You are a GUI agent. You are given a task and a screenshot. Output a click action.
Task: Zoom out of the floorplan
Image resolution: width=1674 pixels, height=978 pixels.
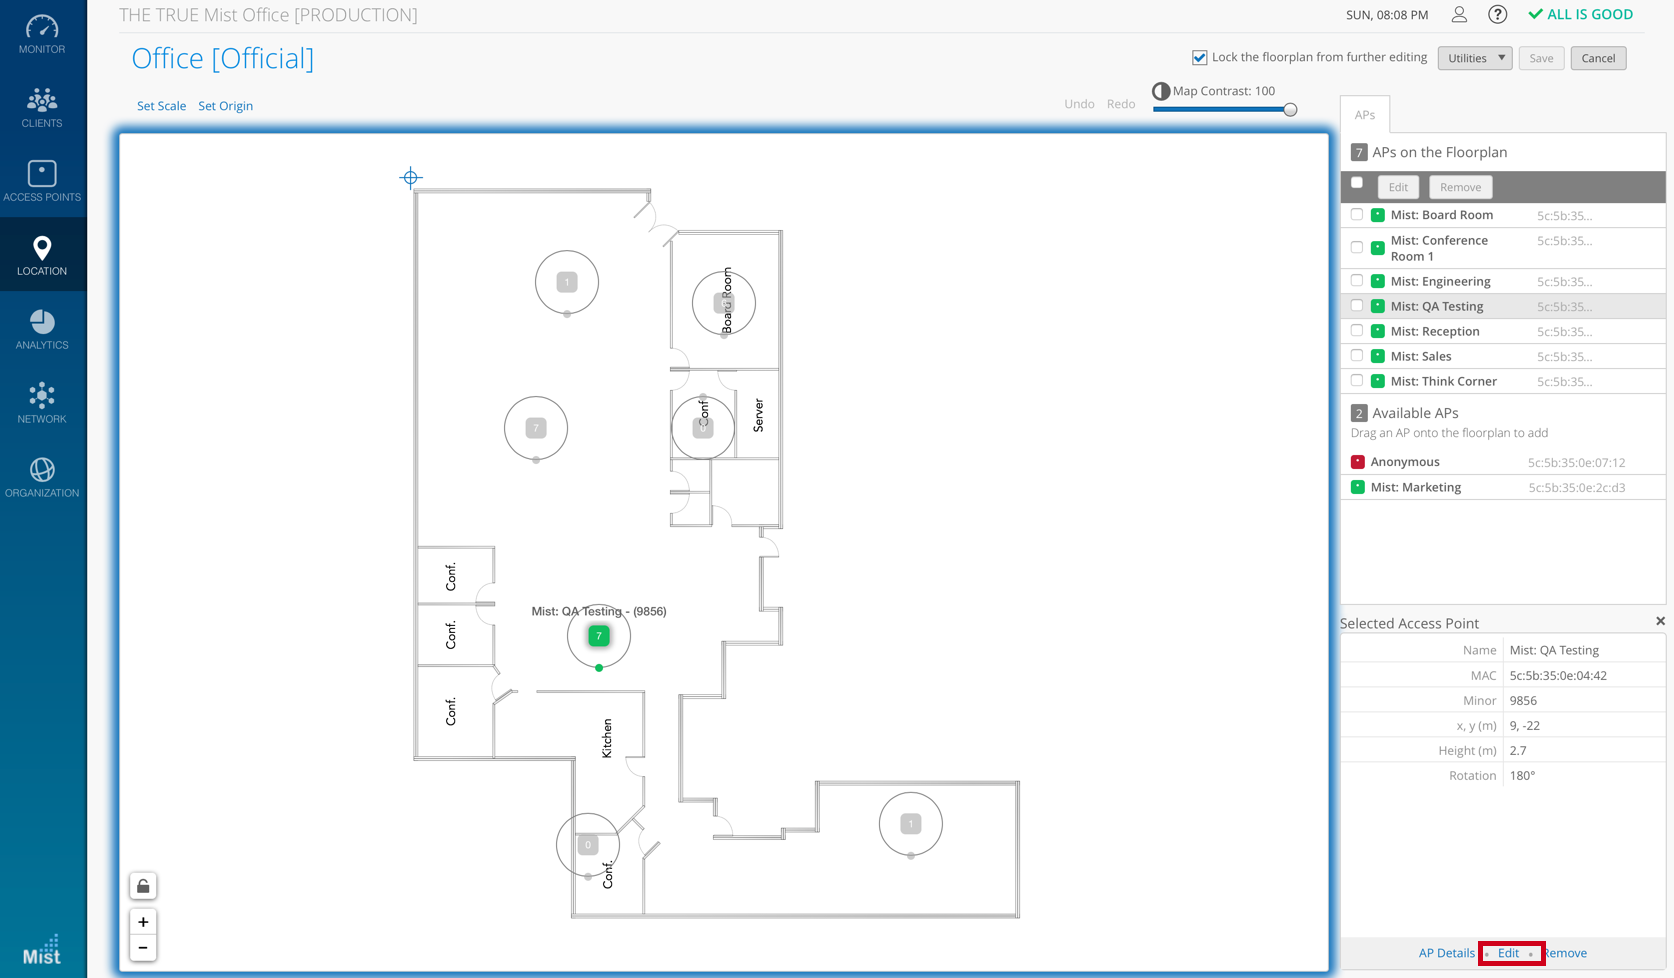(x=143, y=948)
